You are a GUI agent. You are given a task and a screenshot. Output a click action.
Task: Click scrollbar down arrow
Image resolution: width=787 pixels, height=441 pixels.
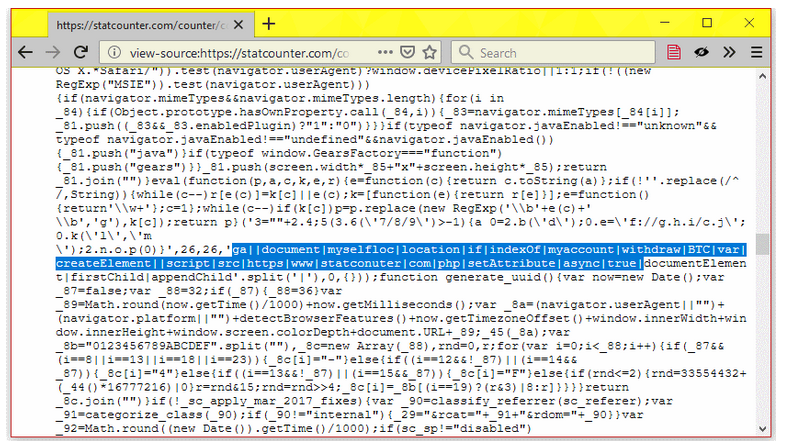[x=762, y=429]
